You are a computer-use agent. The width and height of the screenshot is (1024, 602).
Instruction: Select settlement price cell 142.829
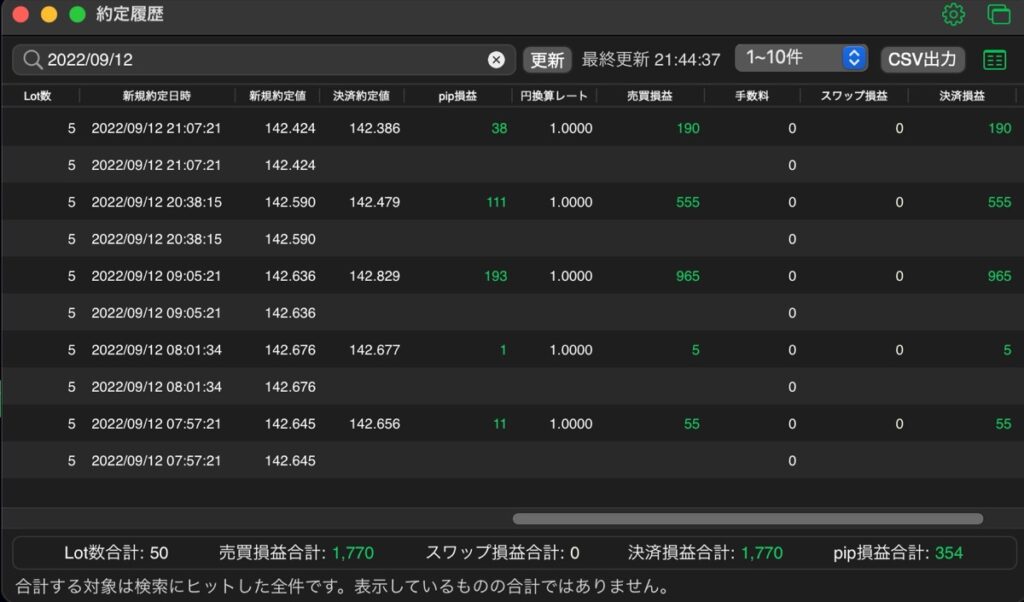[374, 276]
